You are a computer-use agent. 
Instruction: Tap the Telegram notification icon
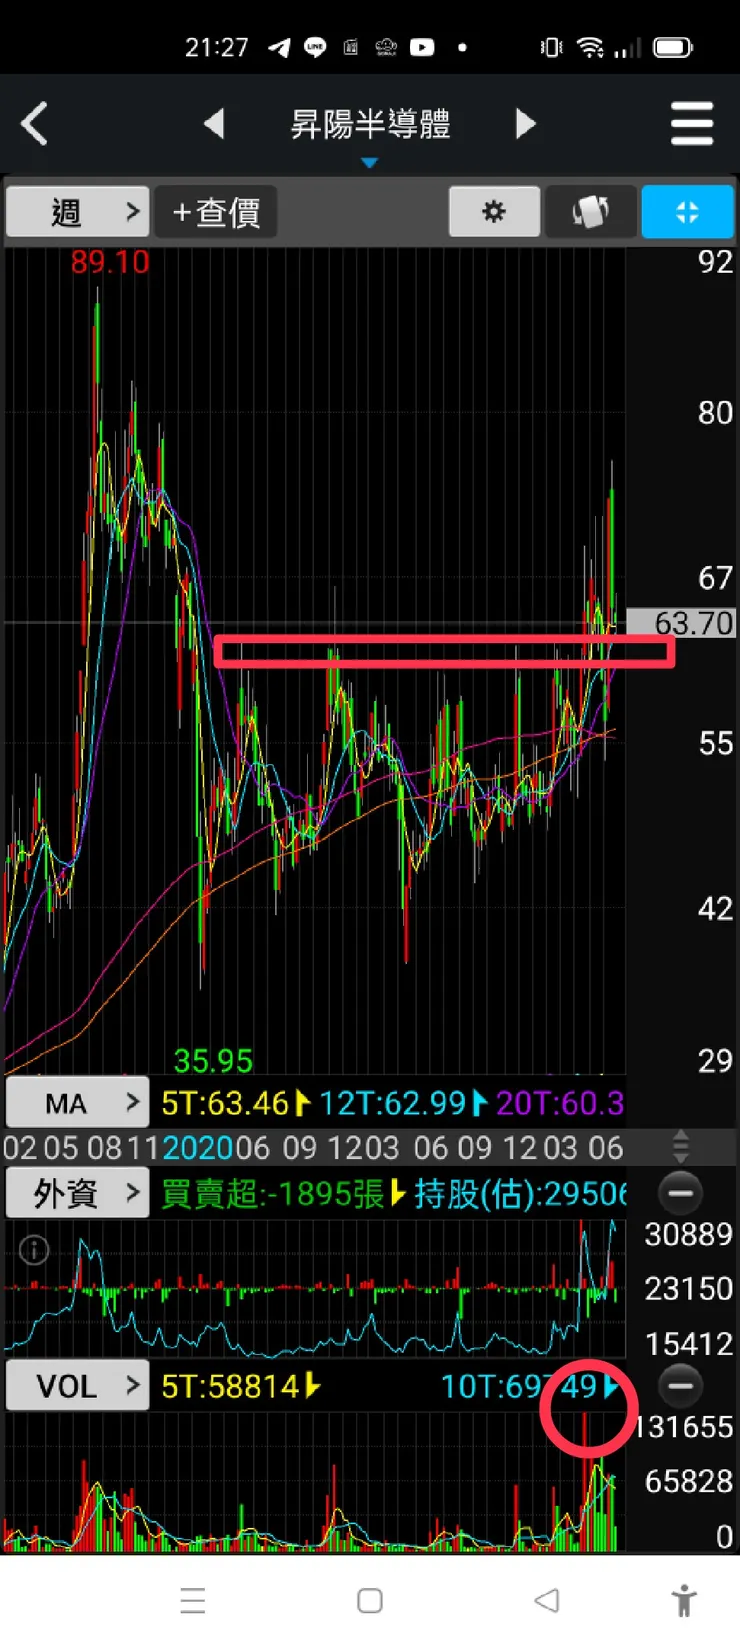tap(280, 47)
